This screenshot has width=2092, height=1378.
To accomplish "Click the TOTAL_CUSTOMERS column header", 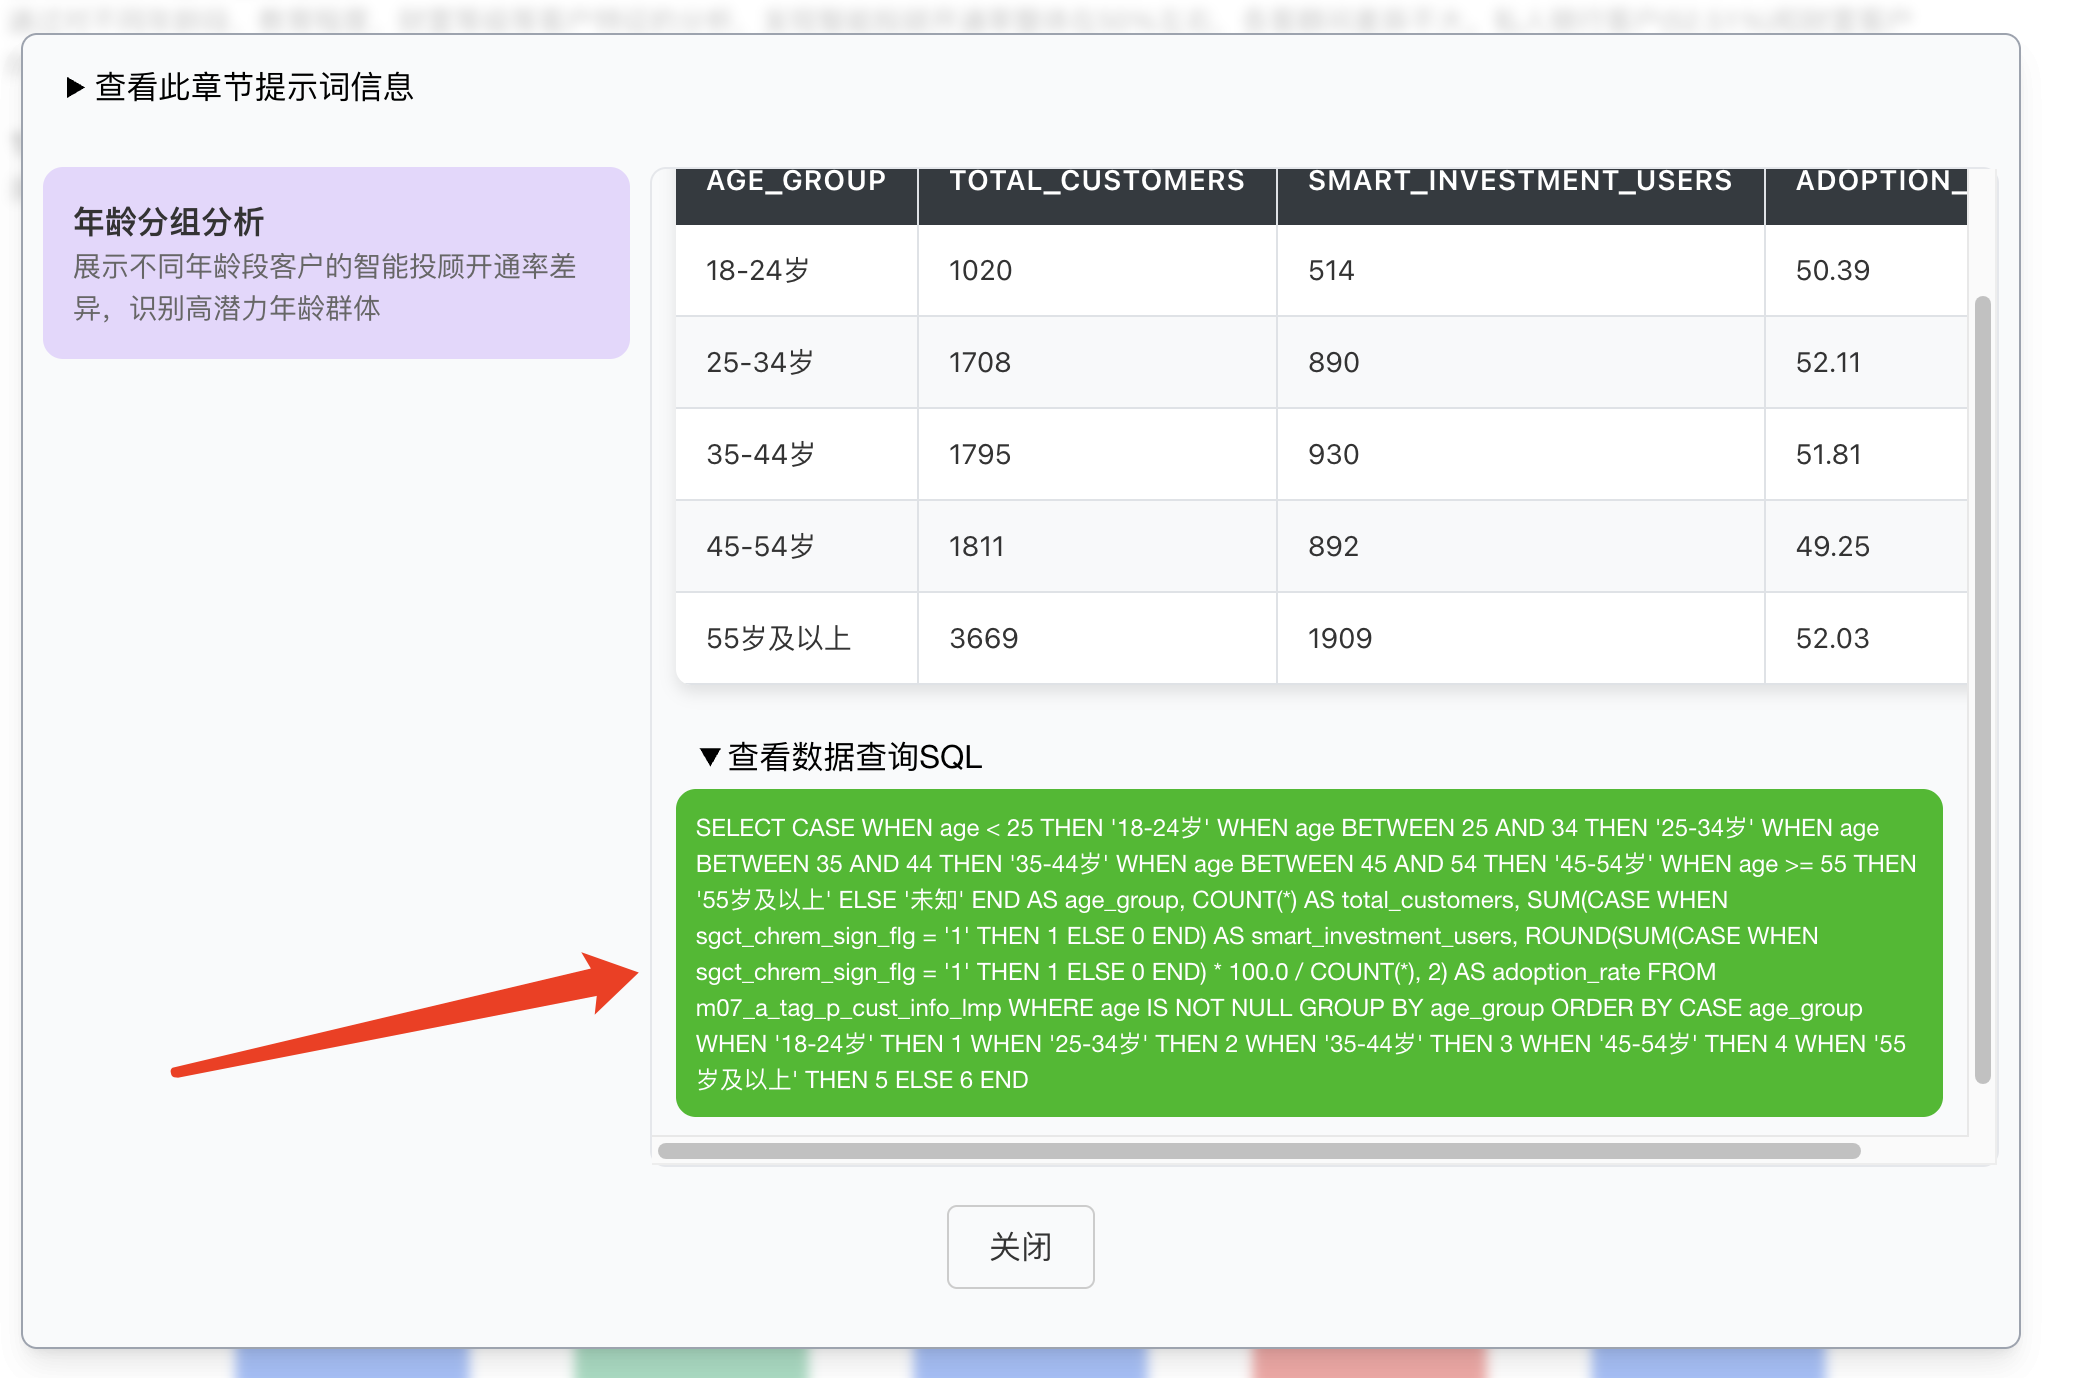I will click(x=1096, y=181).
